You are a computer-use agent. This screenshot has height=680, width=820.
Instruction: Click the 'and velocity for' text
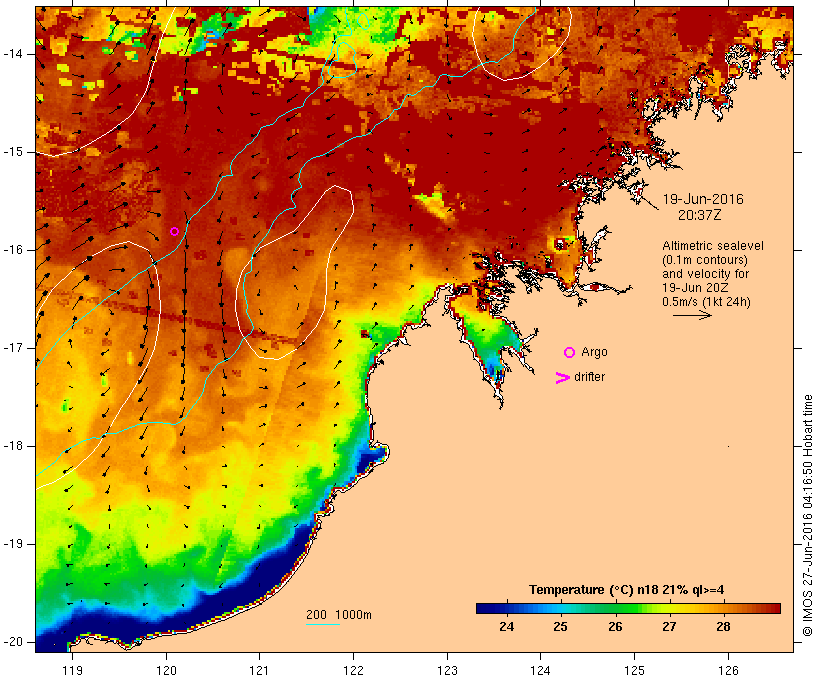[x=705, y=274]
